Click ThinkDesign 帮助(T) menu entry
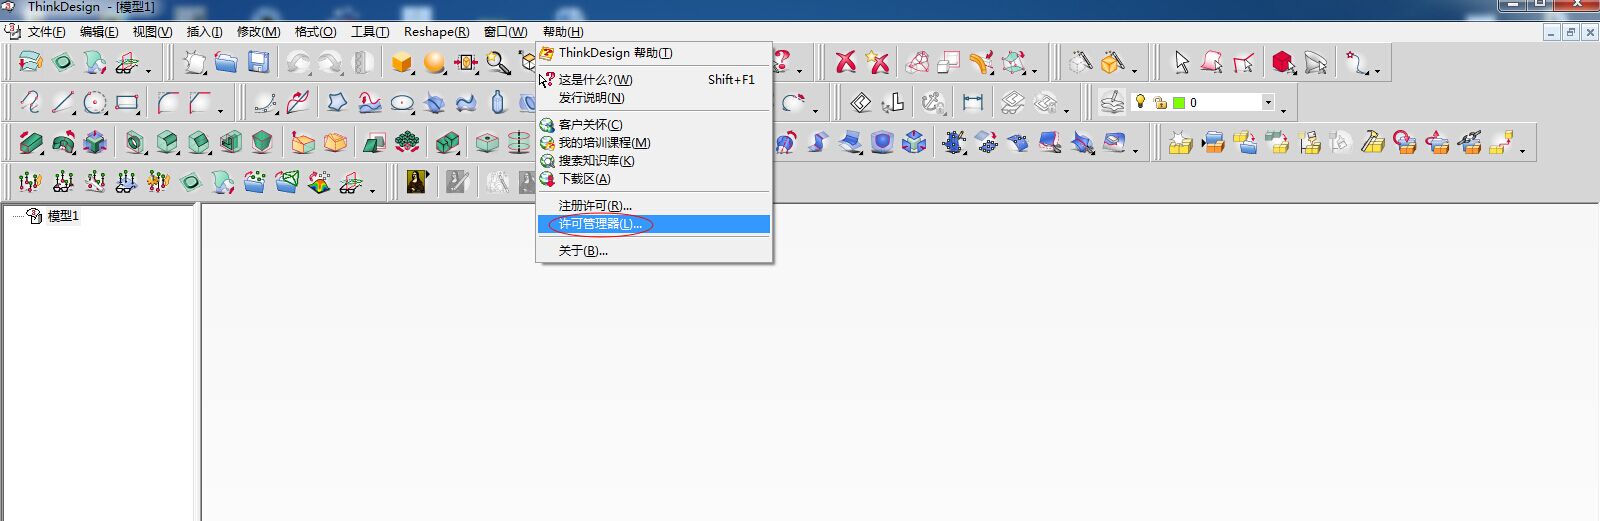This screenshot has height=521, width=1600. click(x=615, y=53)
